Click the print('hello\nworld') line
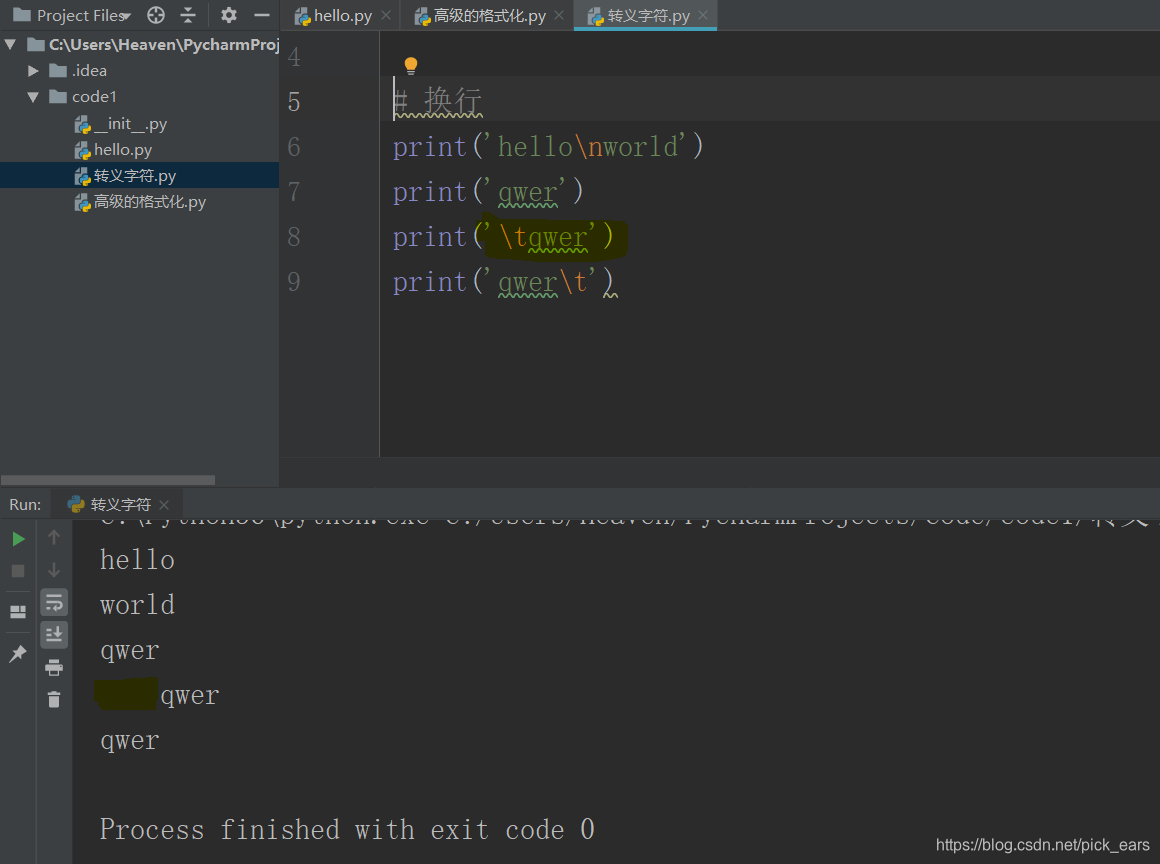 pos(547,146)
